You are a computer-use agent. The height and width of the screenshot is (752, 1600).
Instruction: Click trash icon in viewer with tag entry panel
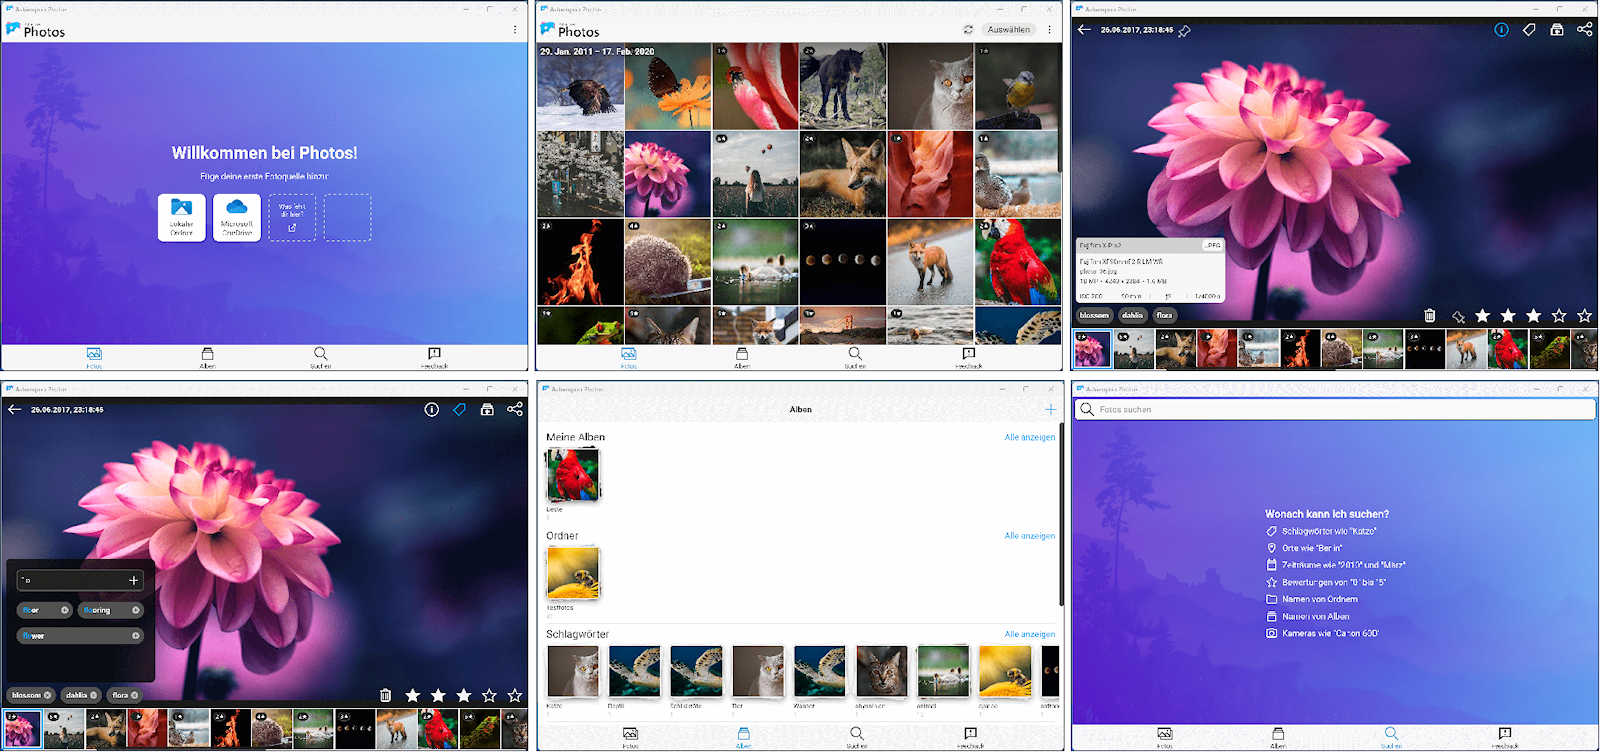(x=385, y=695)
